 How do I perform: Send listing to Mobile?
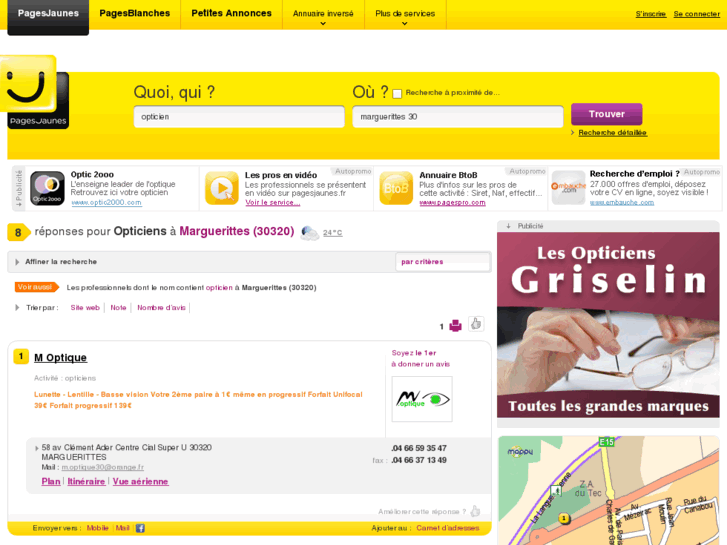97,528
